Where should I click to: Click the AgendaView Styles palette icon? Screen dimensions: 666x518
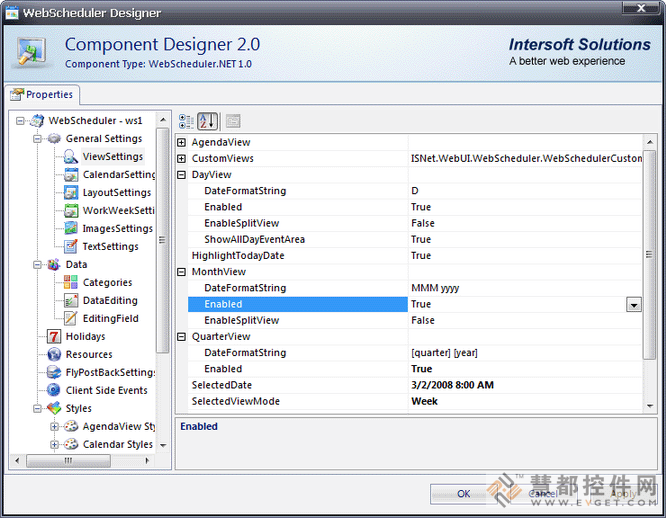[x=71, y=426]
